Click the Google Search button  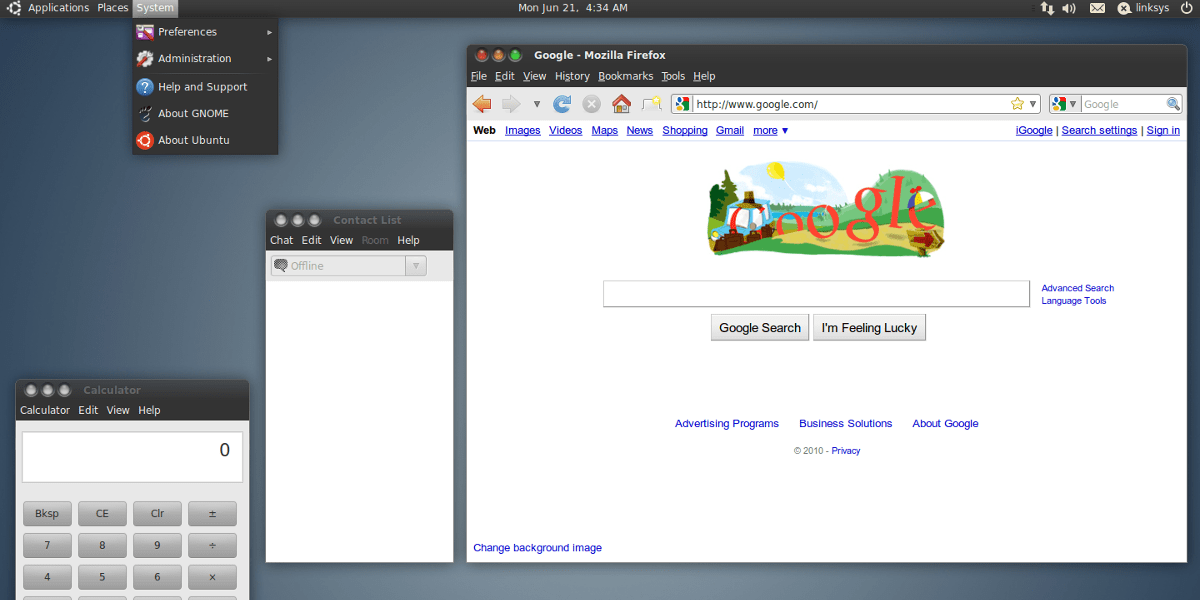tap(760, 328)
